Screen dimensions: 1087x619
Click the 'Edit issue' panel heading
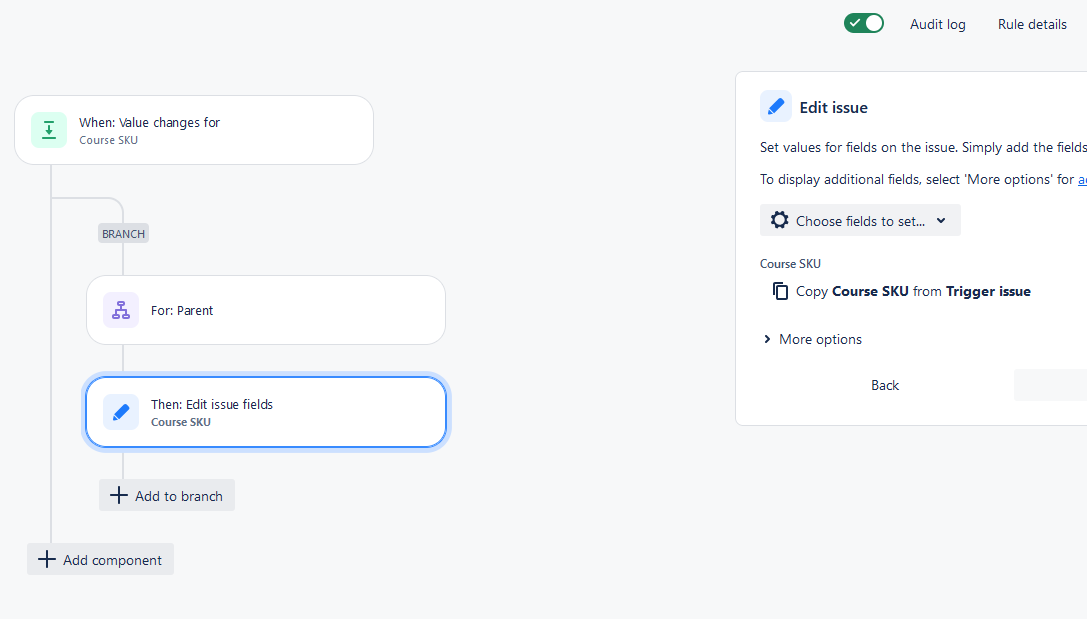click(x=833, y=107)
